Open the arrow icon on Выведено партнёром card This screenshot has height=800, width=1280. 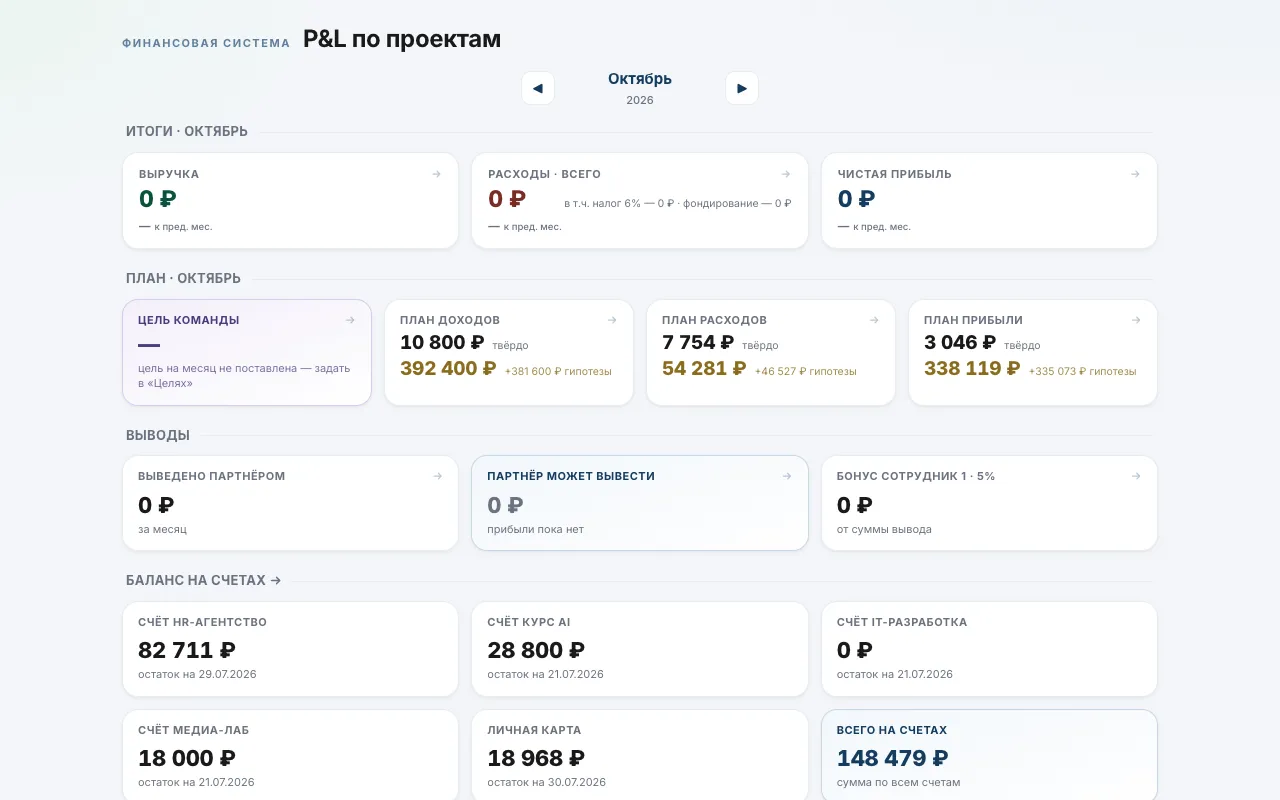click(x=437, y=476)
